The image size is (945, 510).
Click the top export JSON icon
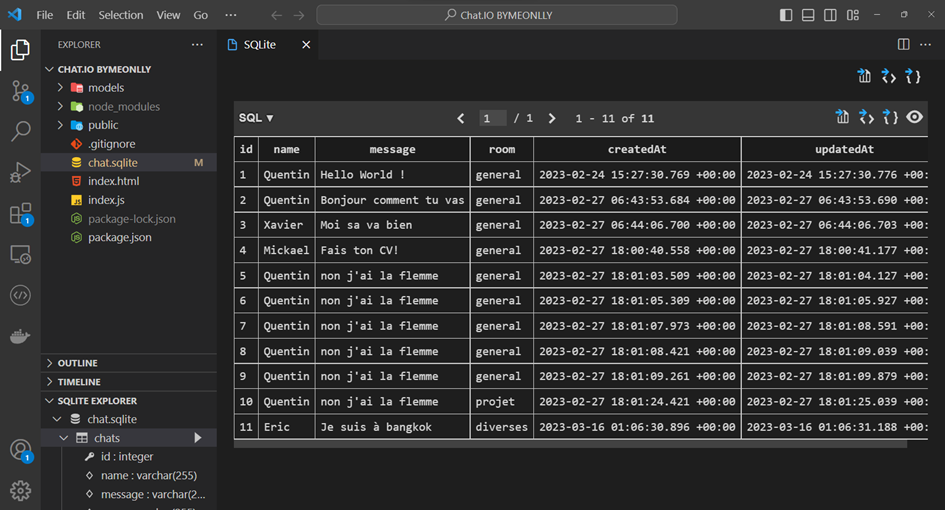(913, 76)
